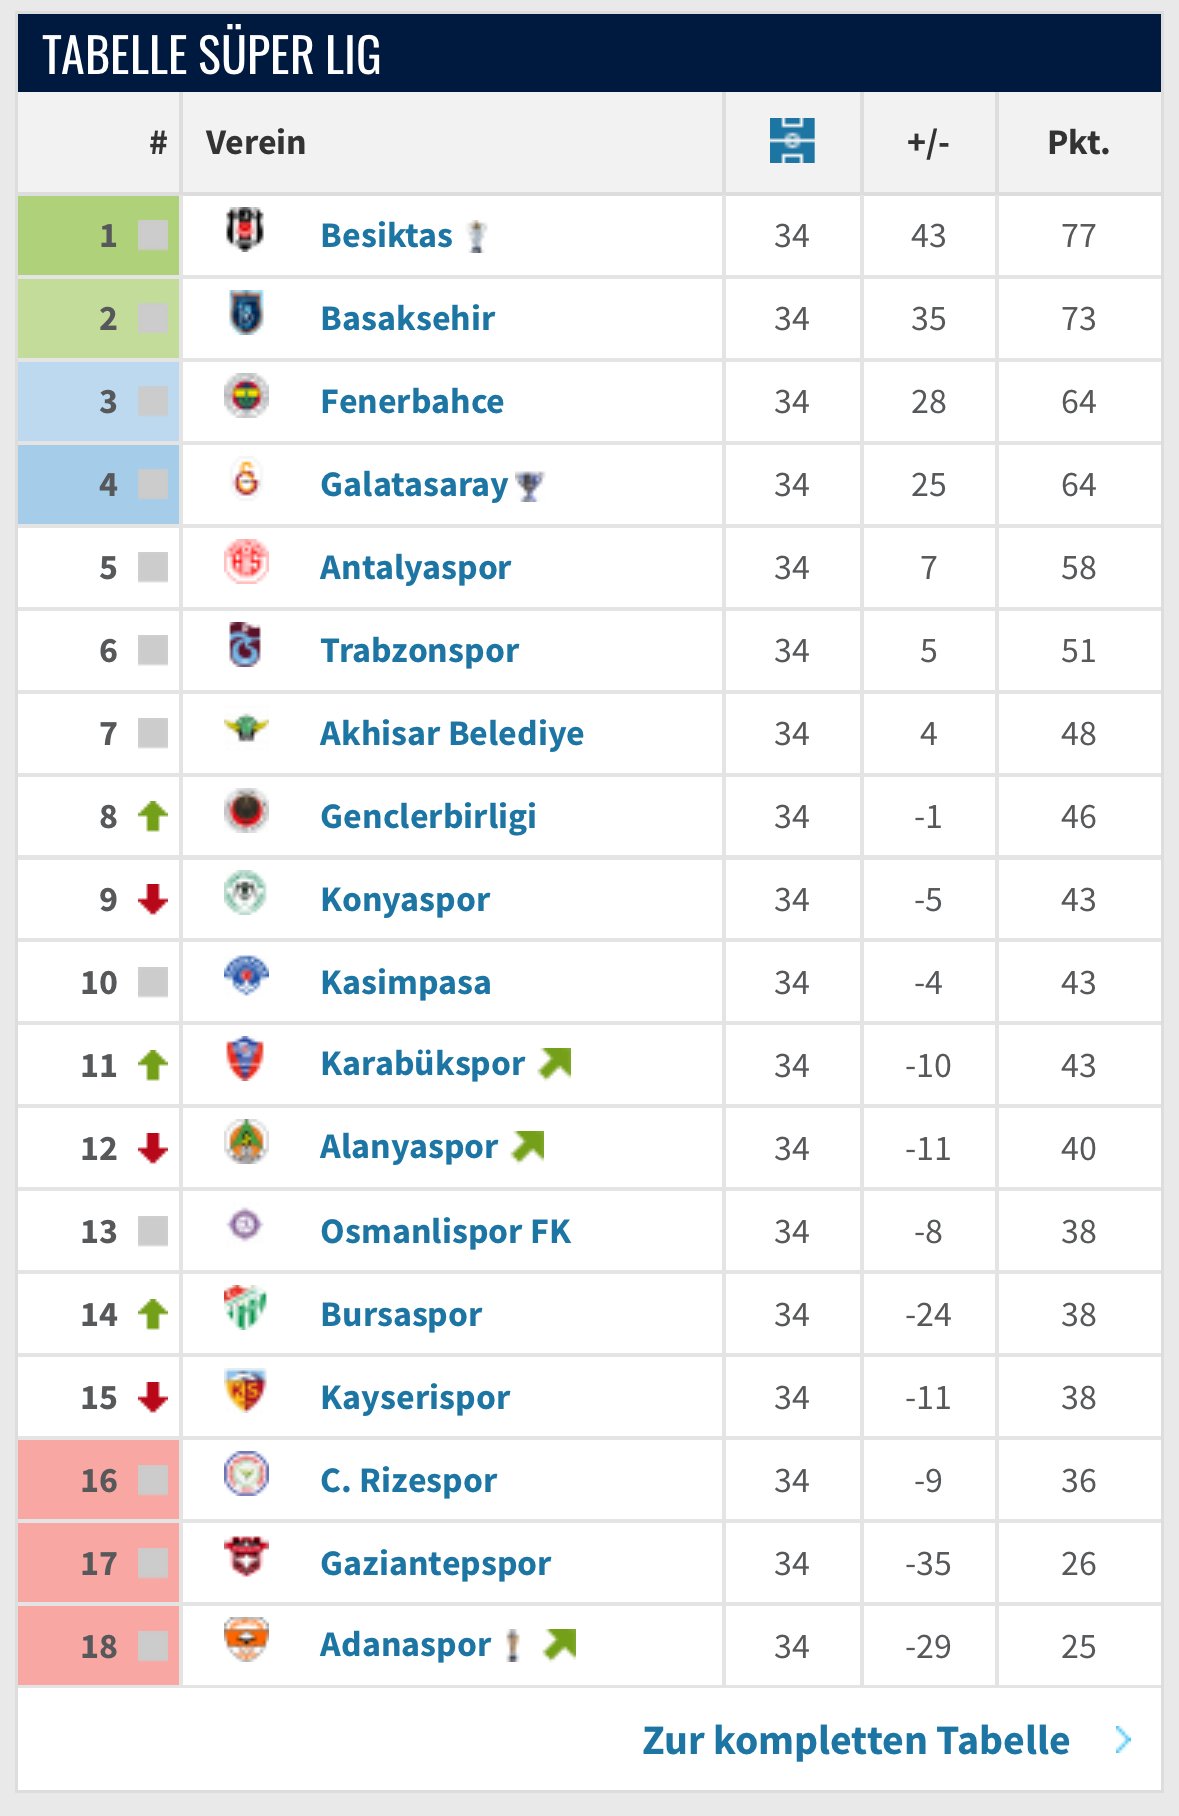Click the Trabzonspor club badge
The width and height of the screenshot is (1179, 1816).
[246, 645]
